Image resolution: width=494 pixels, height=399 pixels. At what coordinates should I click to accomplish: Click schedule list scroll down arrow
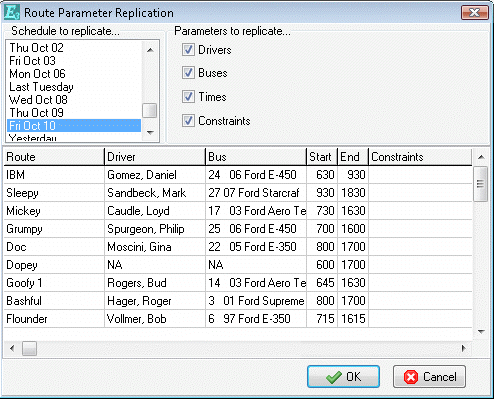click(x=150, y=132)
